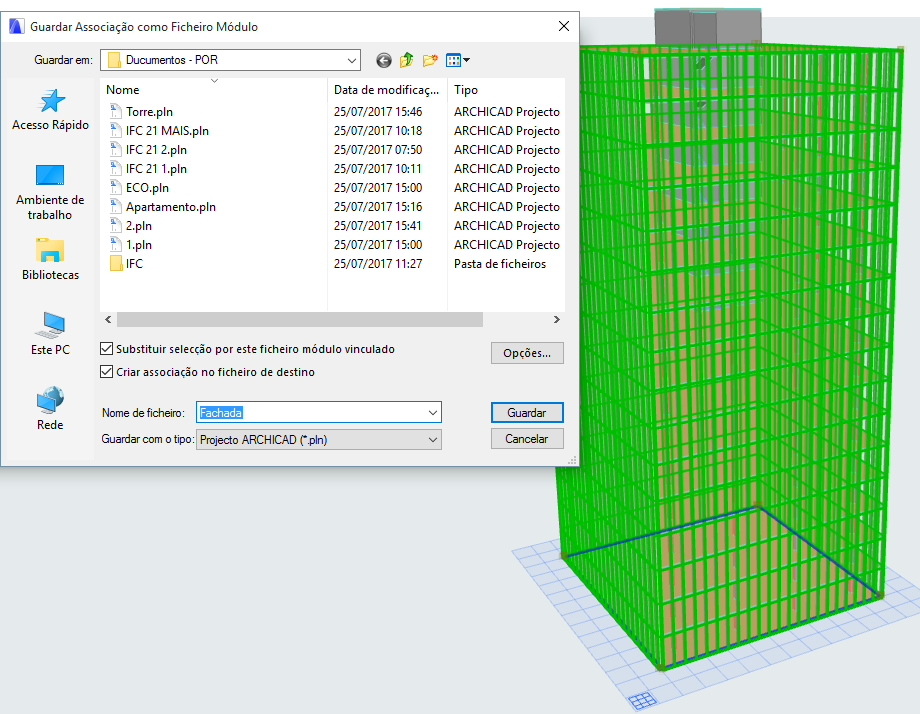Click the ARCHICAD icon in the title bar
The width and height of the screenshot is (920, 714).
tap(16, 26)
